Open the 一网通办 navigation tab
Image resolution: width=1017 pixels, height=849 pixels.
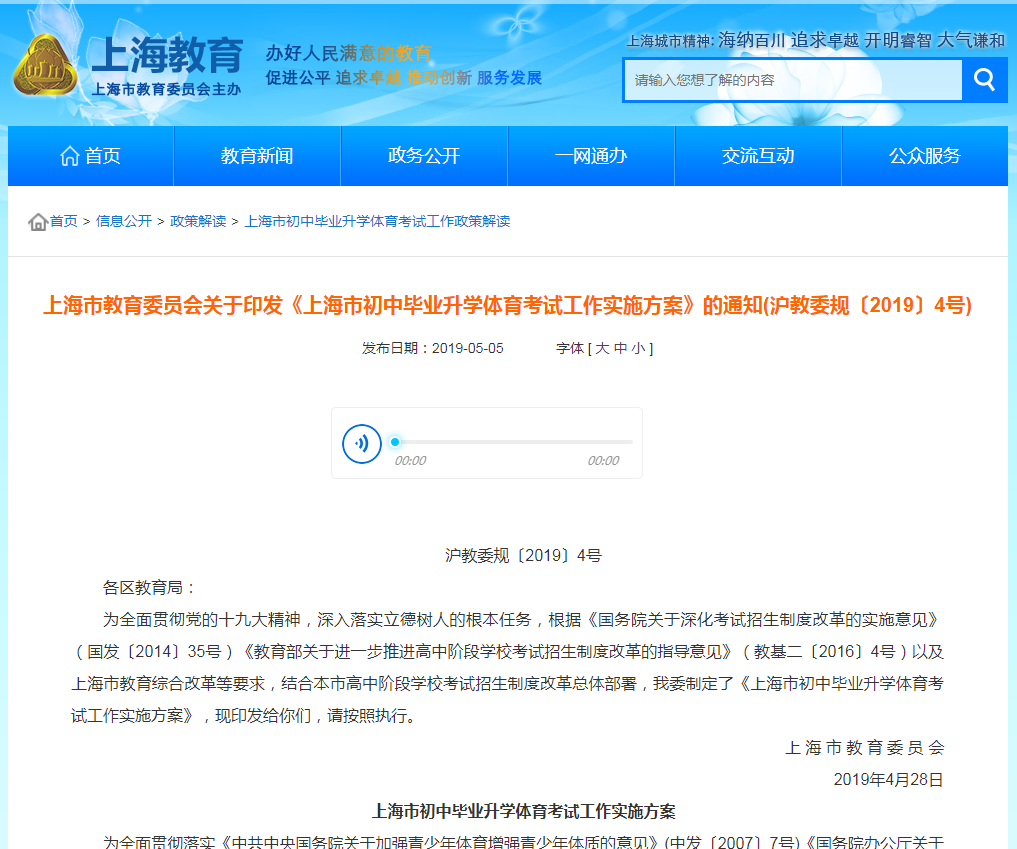pyautogui.click(x=591, y=156)
